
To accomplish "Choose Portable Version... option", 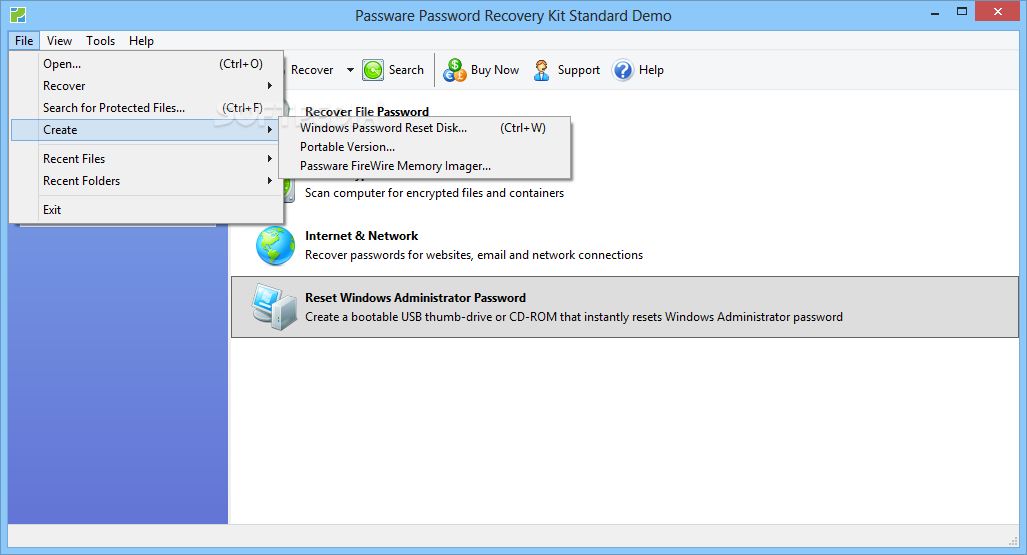I will (424, 147).
